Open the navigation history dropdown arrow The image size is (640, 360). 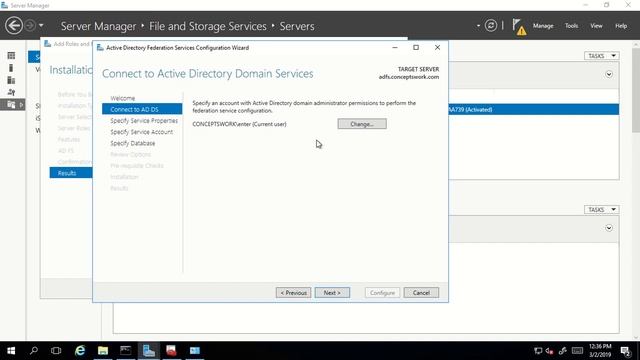click(x=41, y=26)
